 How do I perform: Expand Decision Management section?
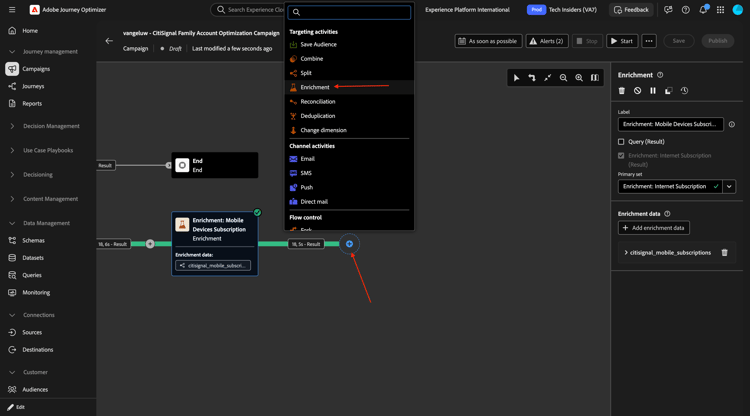tap(12, 126)
